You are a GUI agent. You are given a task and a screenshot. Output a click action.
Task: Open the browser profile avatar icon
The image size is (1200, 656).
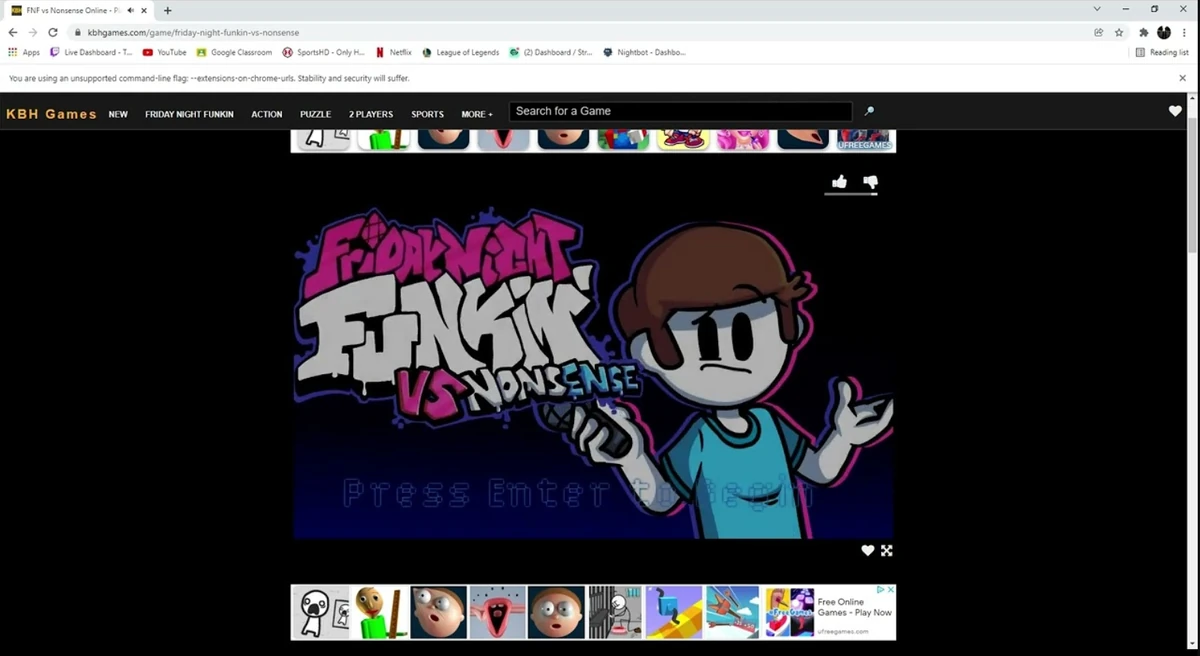pos(1163,32)
